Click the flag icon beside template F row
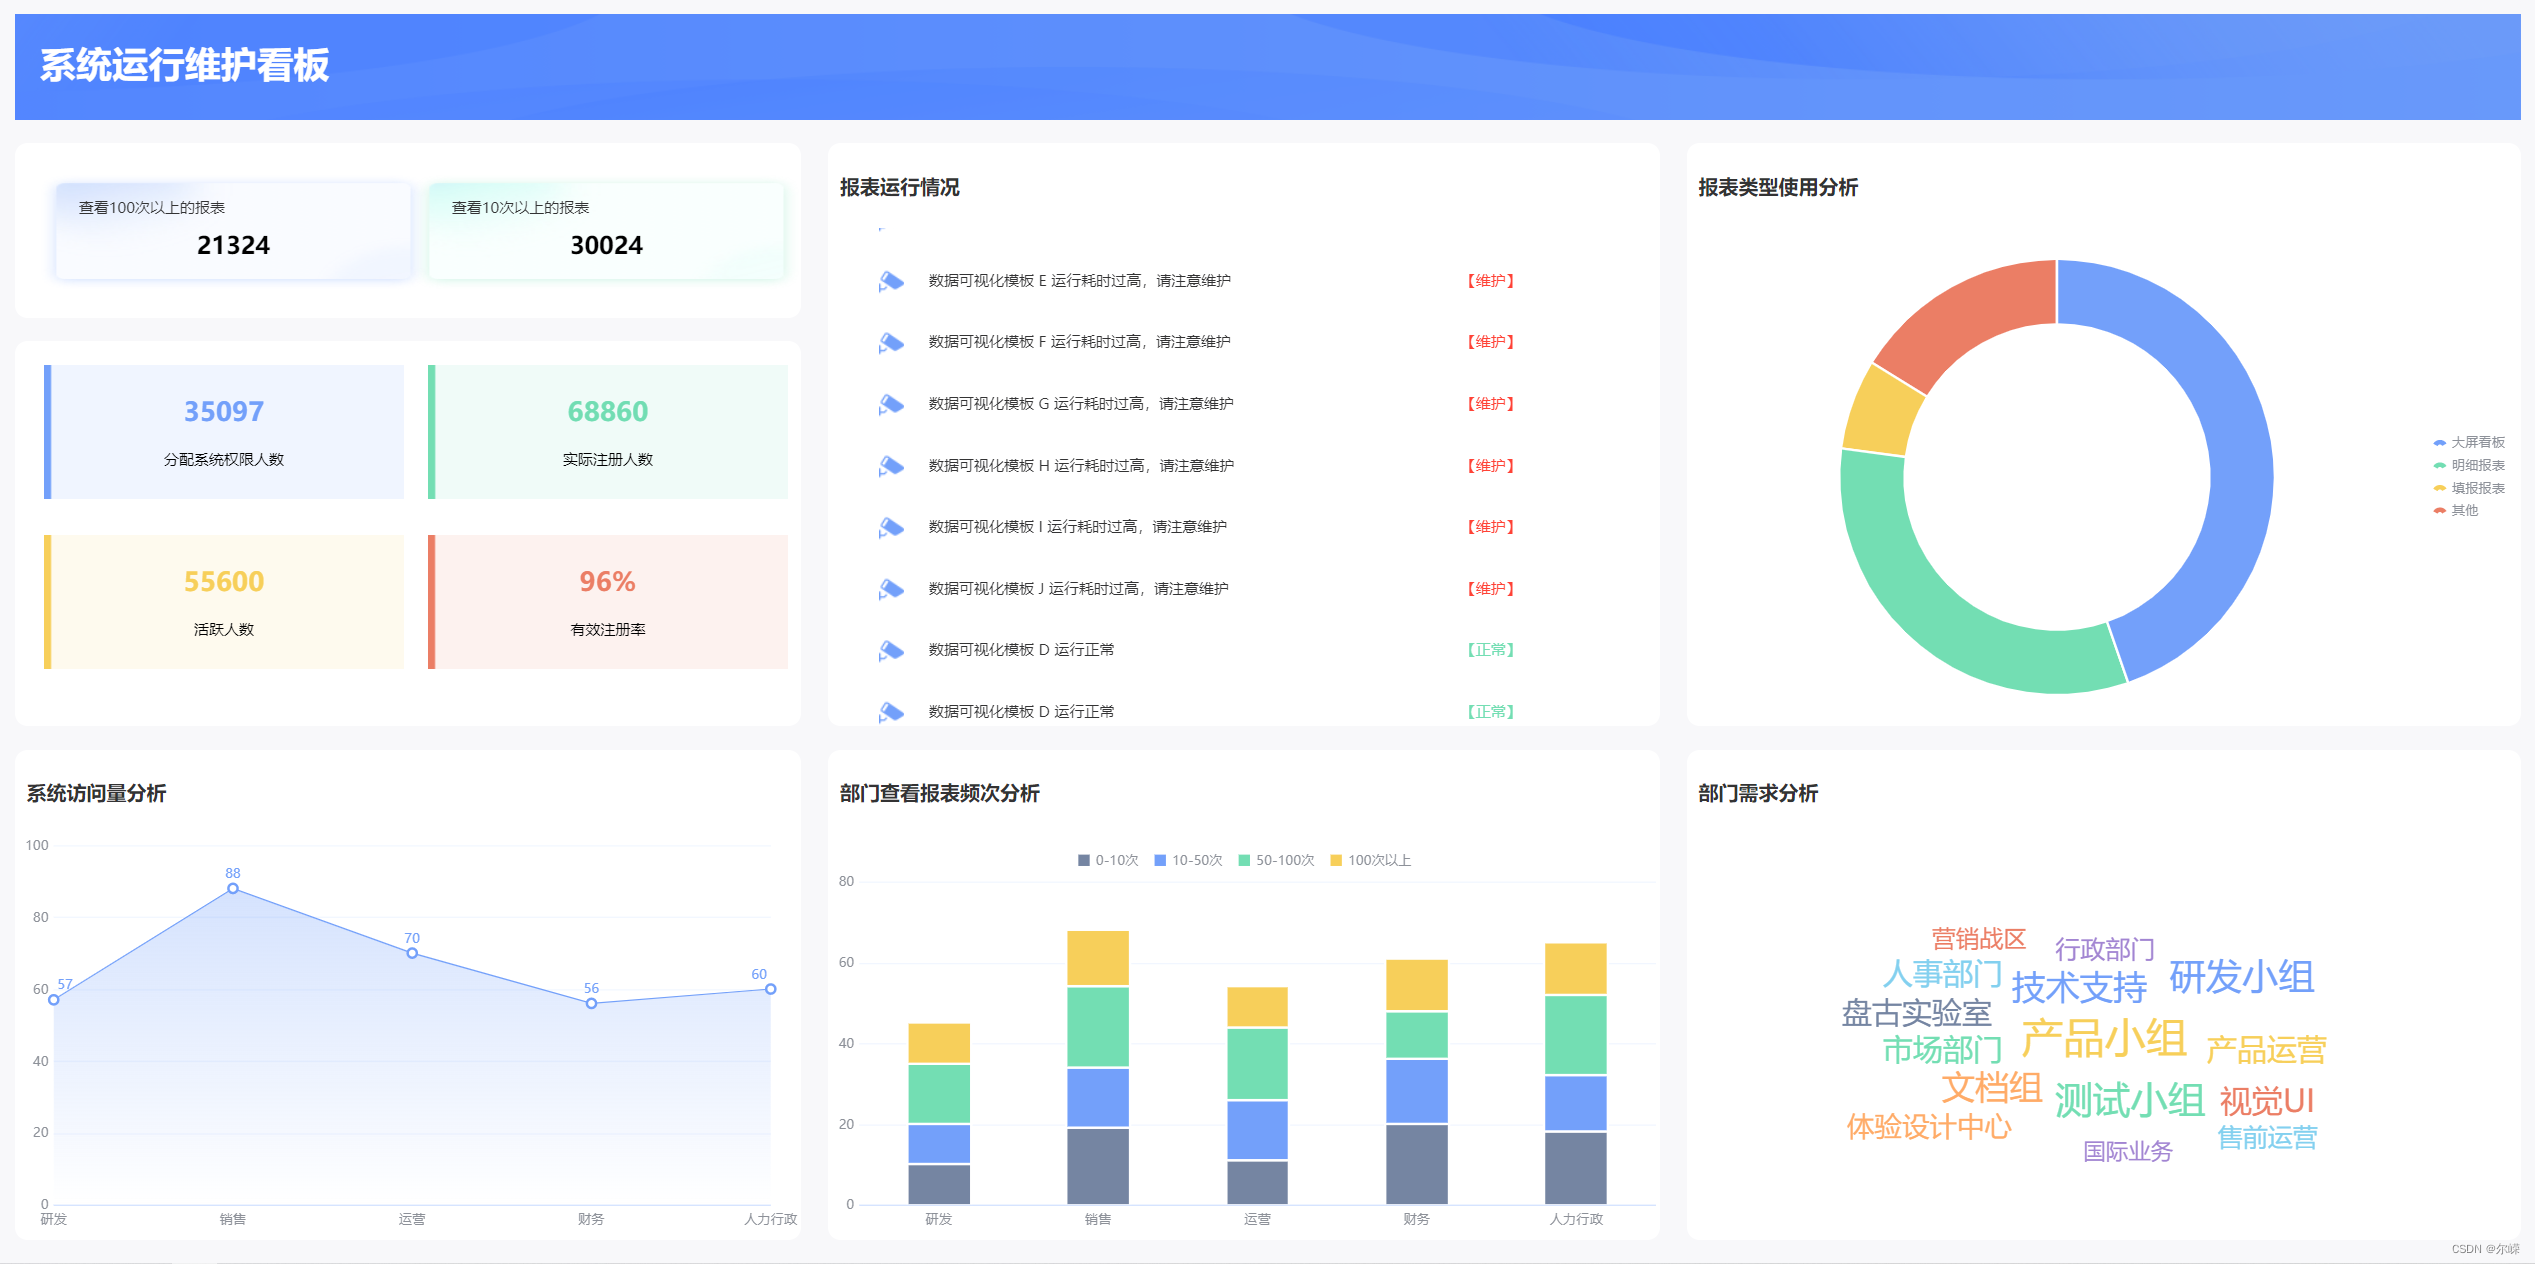Viewport: 2535px width, 1264px height. 890,343
